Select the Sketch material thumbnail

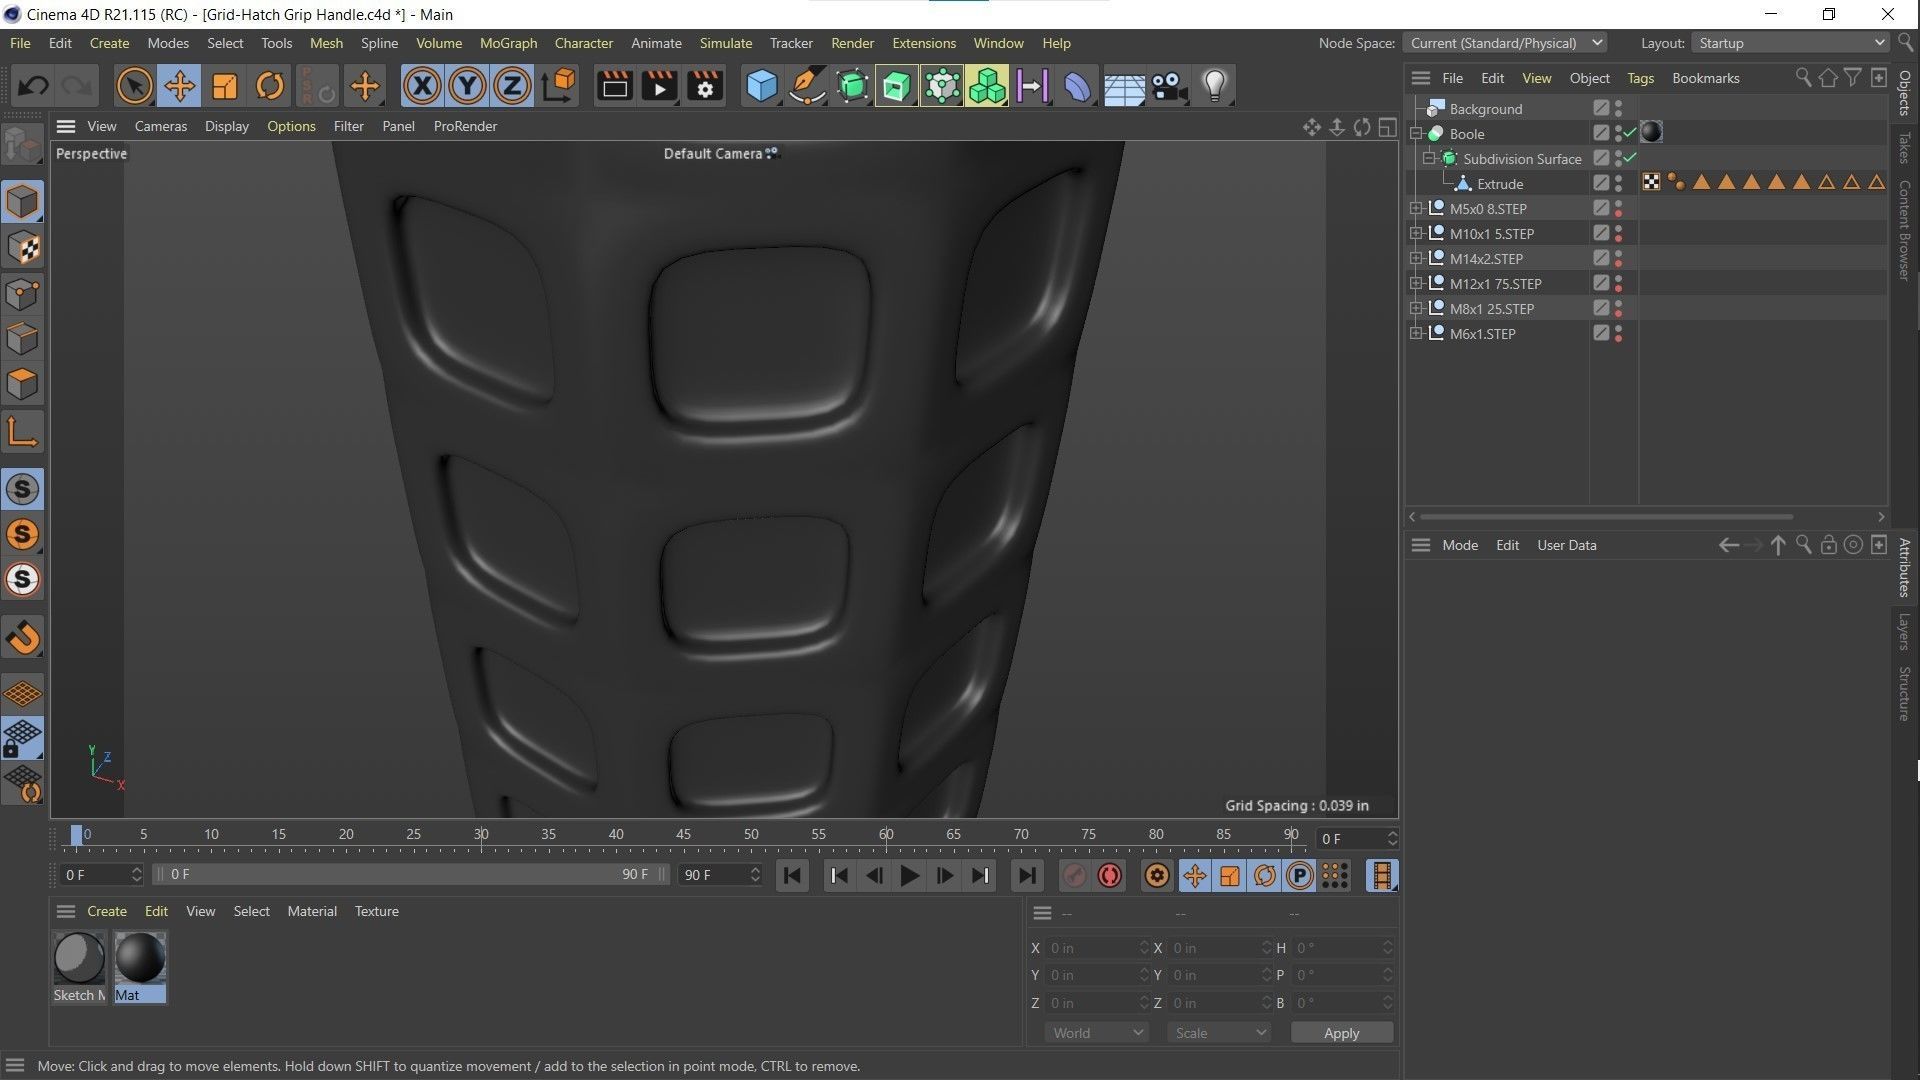click(x=79, y=966)
